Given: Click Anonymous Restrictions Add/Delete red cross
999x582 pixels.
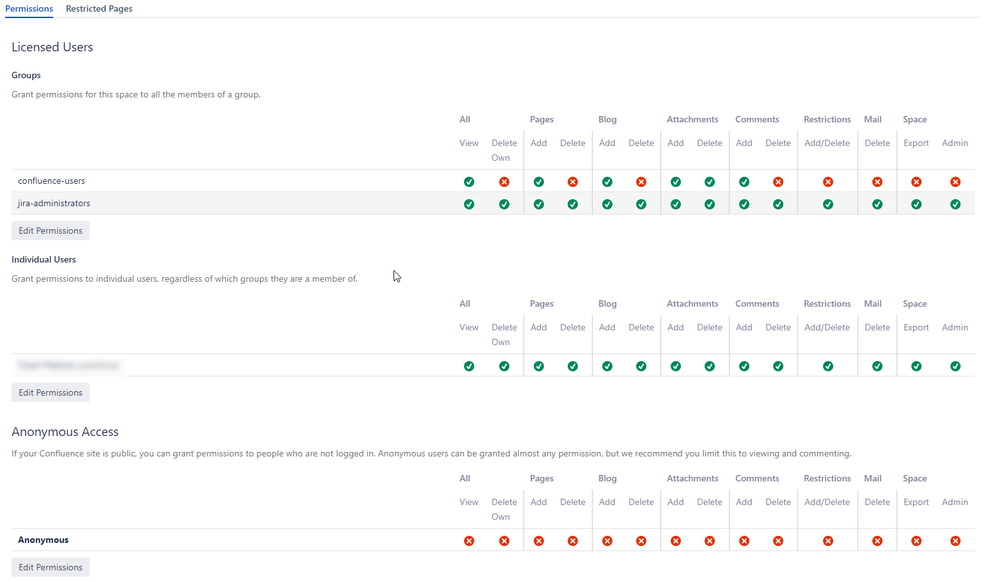Looking at the screenshot, I should tap(828, 541).
